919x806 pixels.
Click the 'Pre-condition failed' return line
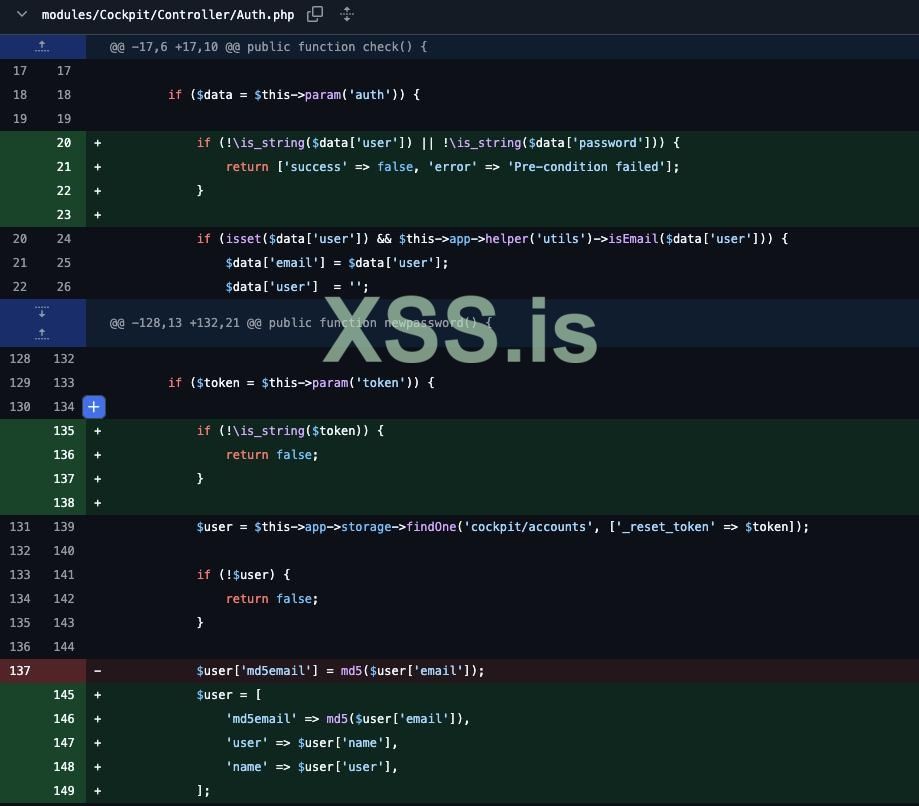coord(452,167)
